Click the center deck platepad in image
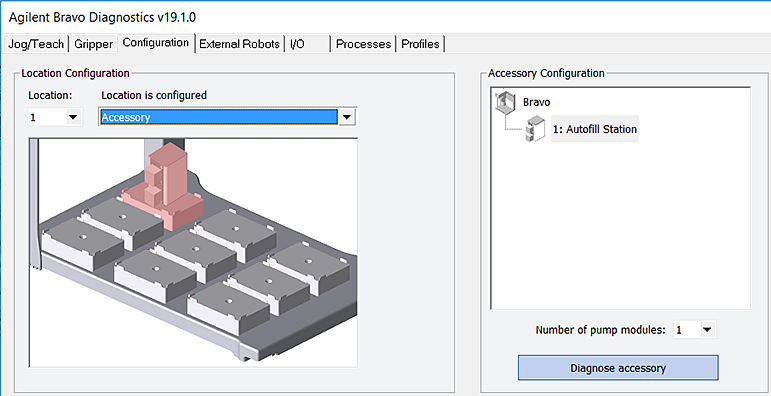771x396 pixels. pyautogui.click(x=196, y=255)
